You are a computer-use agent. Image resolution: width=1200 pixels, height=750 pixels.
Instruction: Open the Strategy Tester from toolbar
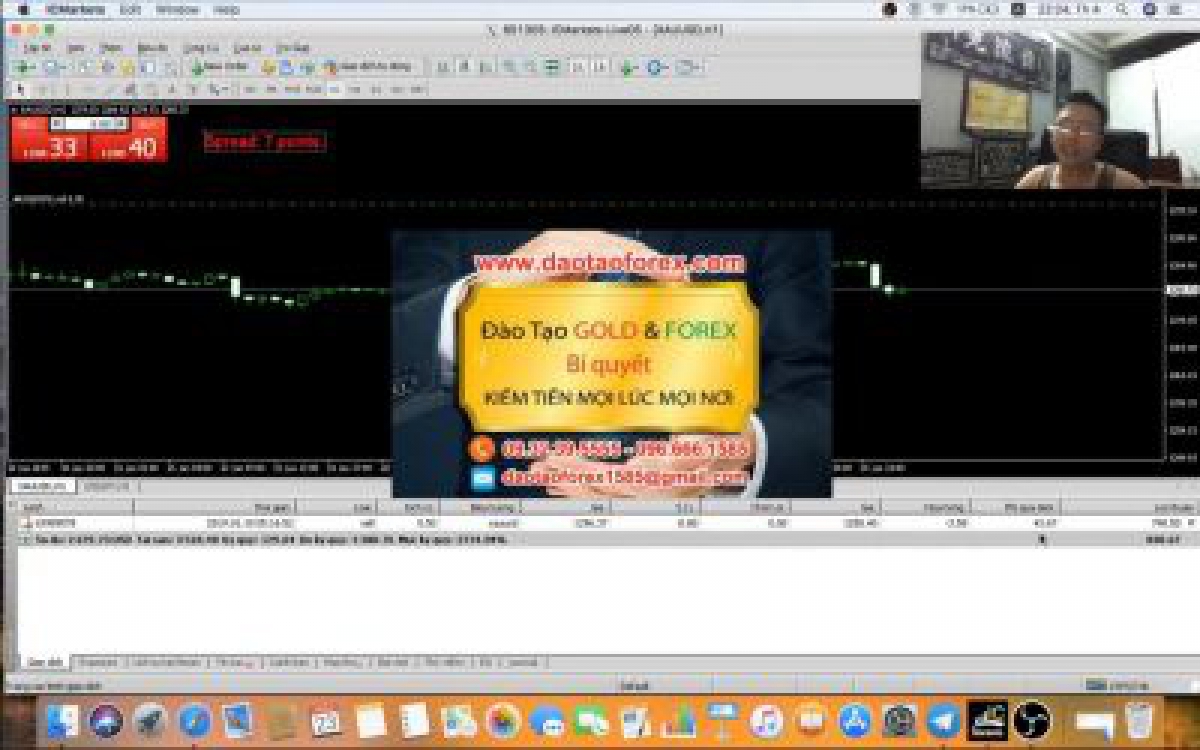point(170,67)
